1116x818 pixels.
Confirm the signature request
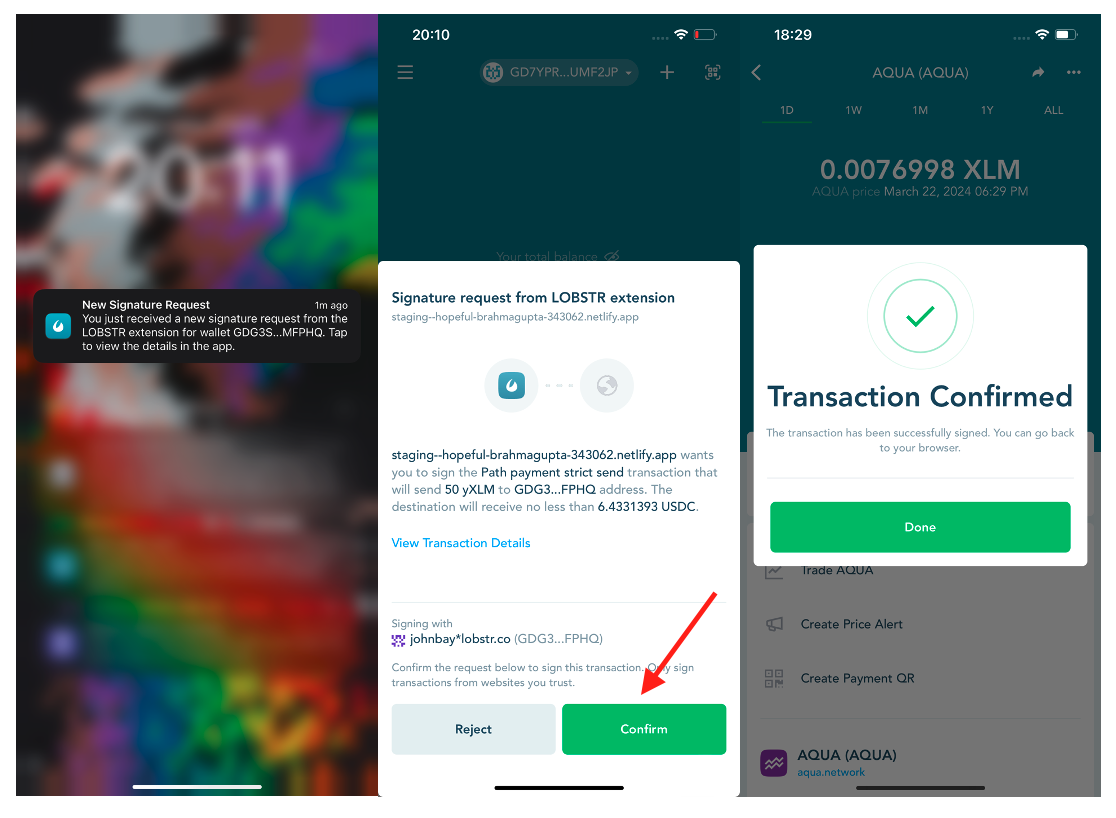coord(643,729)
